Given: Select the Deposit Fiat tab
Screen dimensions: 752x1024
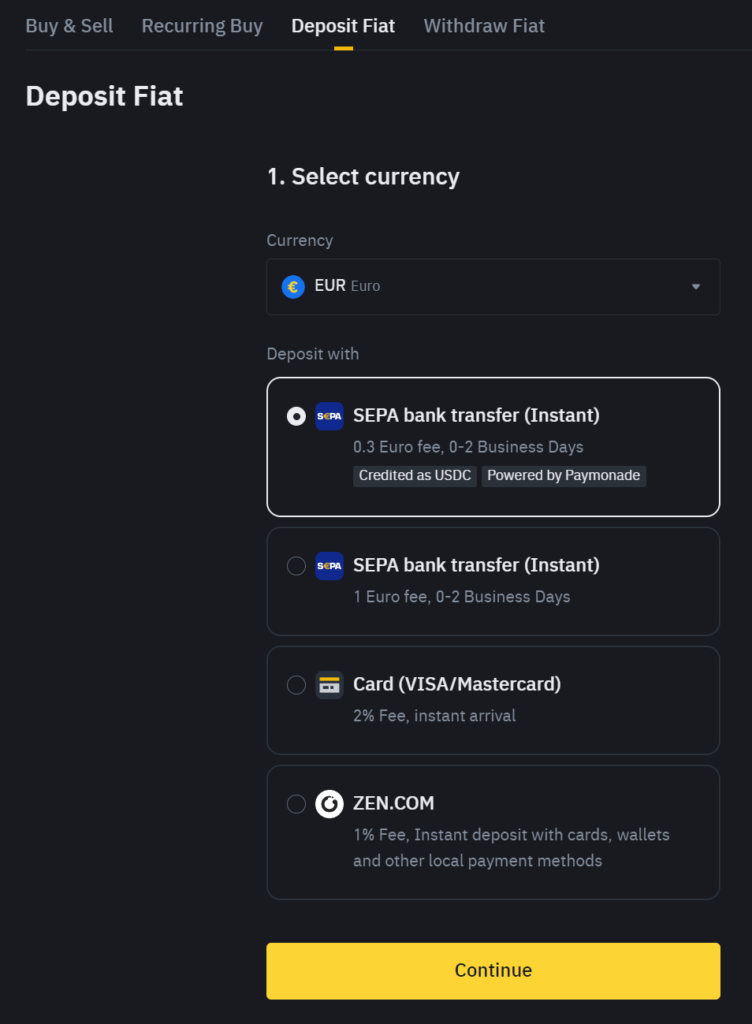Looking at the screenshot, I should point(343,26).
